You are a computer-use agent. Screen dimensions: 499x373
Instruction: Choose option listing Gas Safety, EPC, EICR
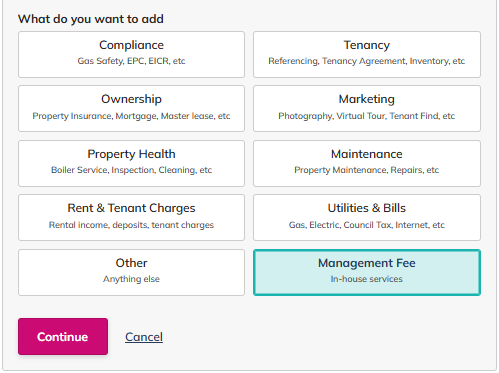pyautogui.click(x=131, y=54)
